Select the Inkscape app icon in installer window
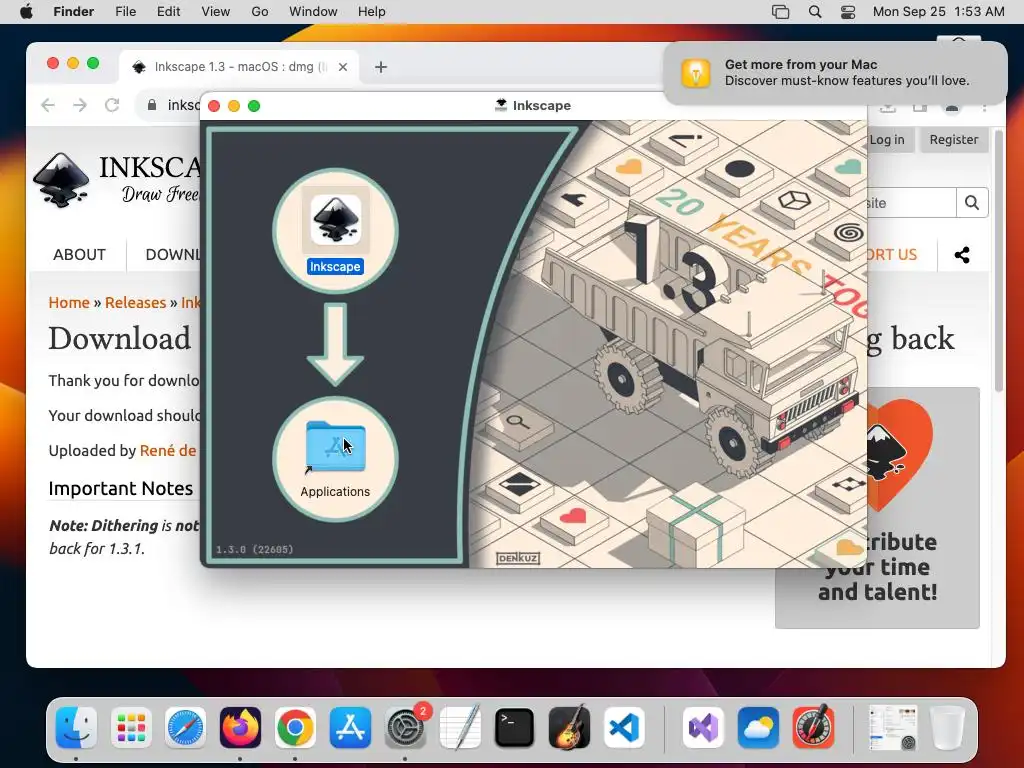The height and width of the screenshot is (768, 1024). (x=335, y=221)
